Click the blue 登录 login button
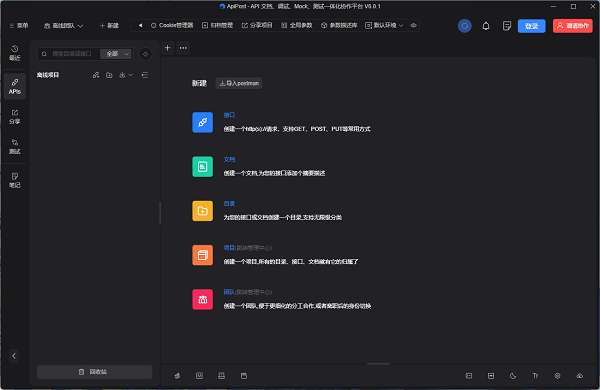 tap(532, 26)
